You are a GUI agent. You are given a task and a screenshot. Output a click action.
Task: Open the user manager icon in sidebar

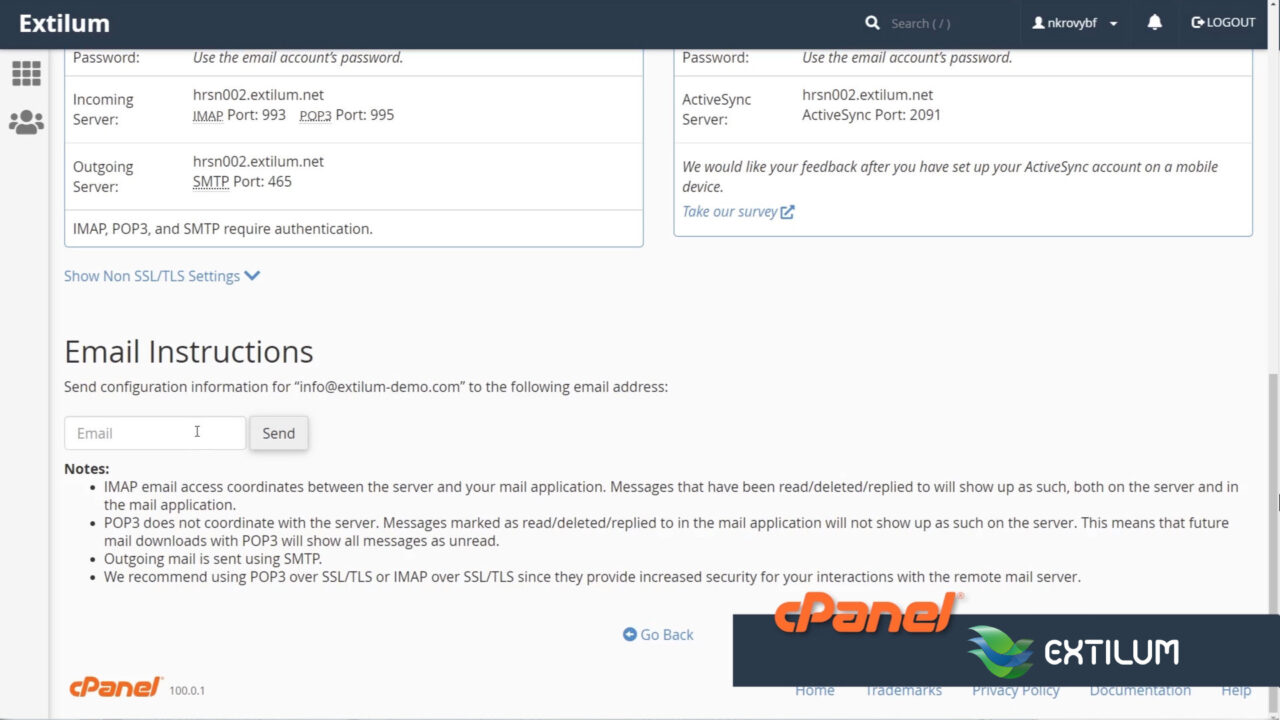coord(26,121)
